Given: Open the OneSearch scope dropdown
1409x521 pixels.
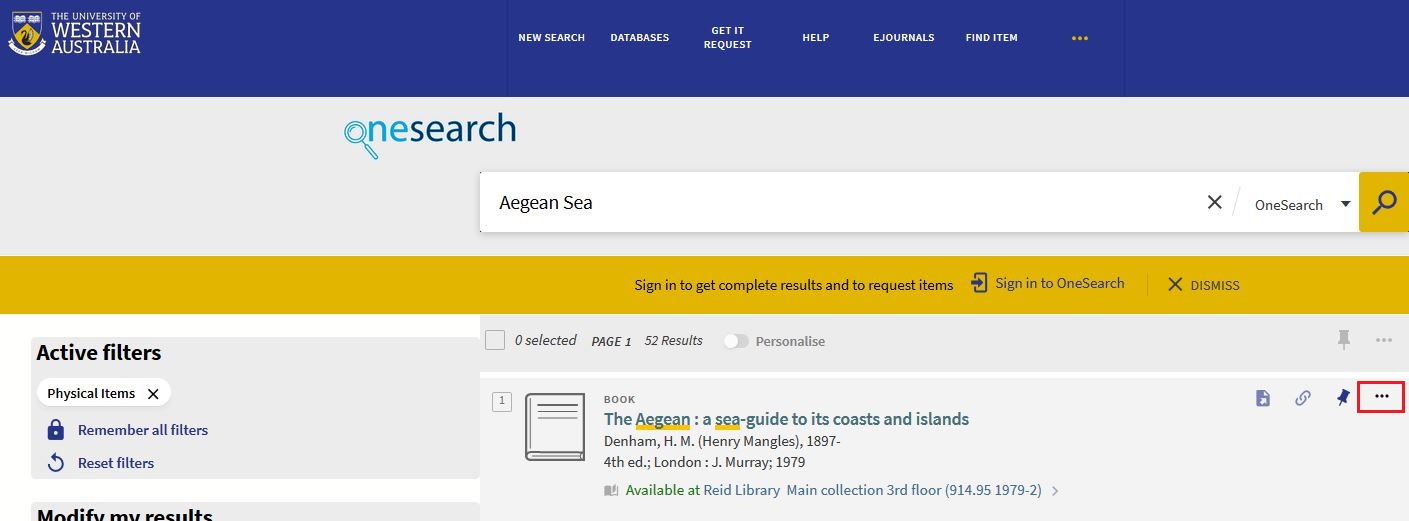Looking at the screenshot, I should click(1302, 204).
